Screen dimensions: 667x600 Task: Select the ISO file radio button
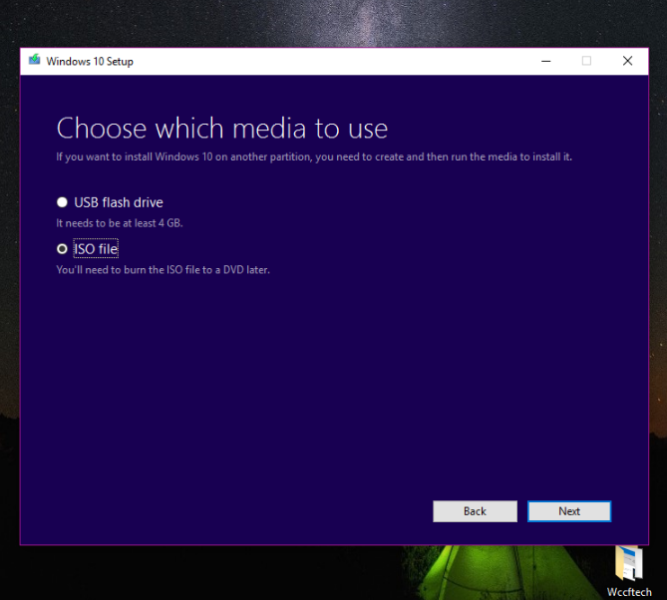[62, 249]
